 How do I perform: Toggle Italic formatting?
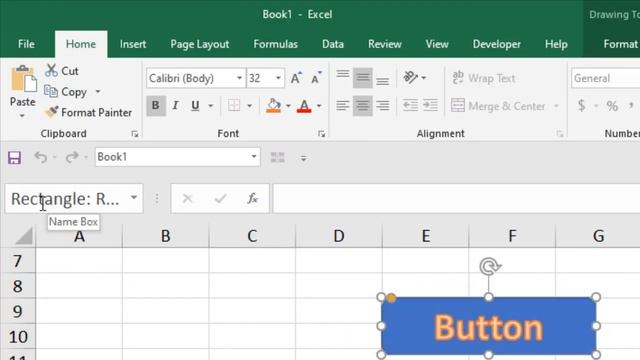[176, 106]
